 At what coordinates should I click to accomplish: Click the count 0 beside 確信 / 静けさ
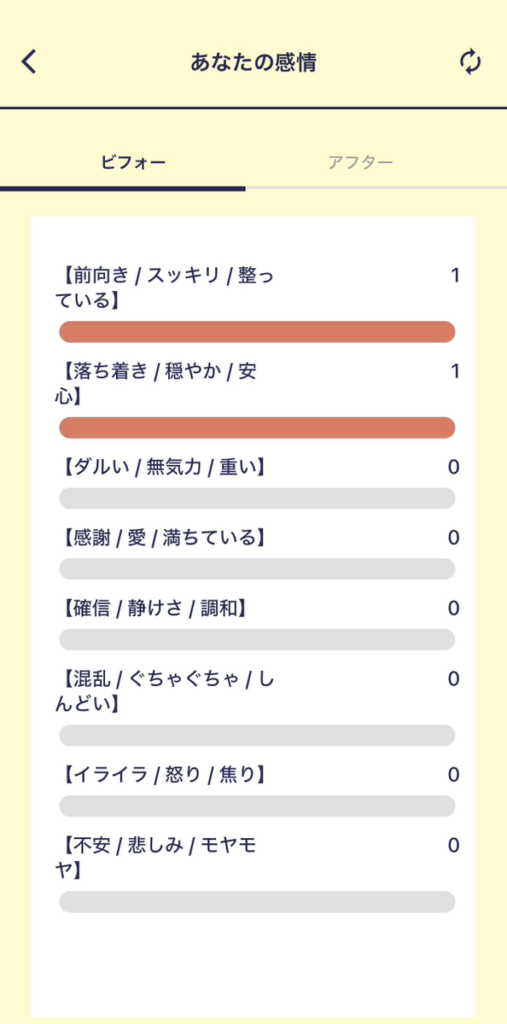coord(454,609)
